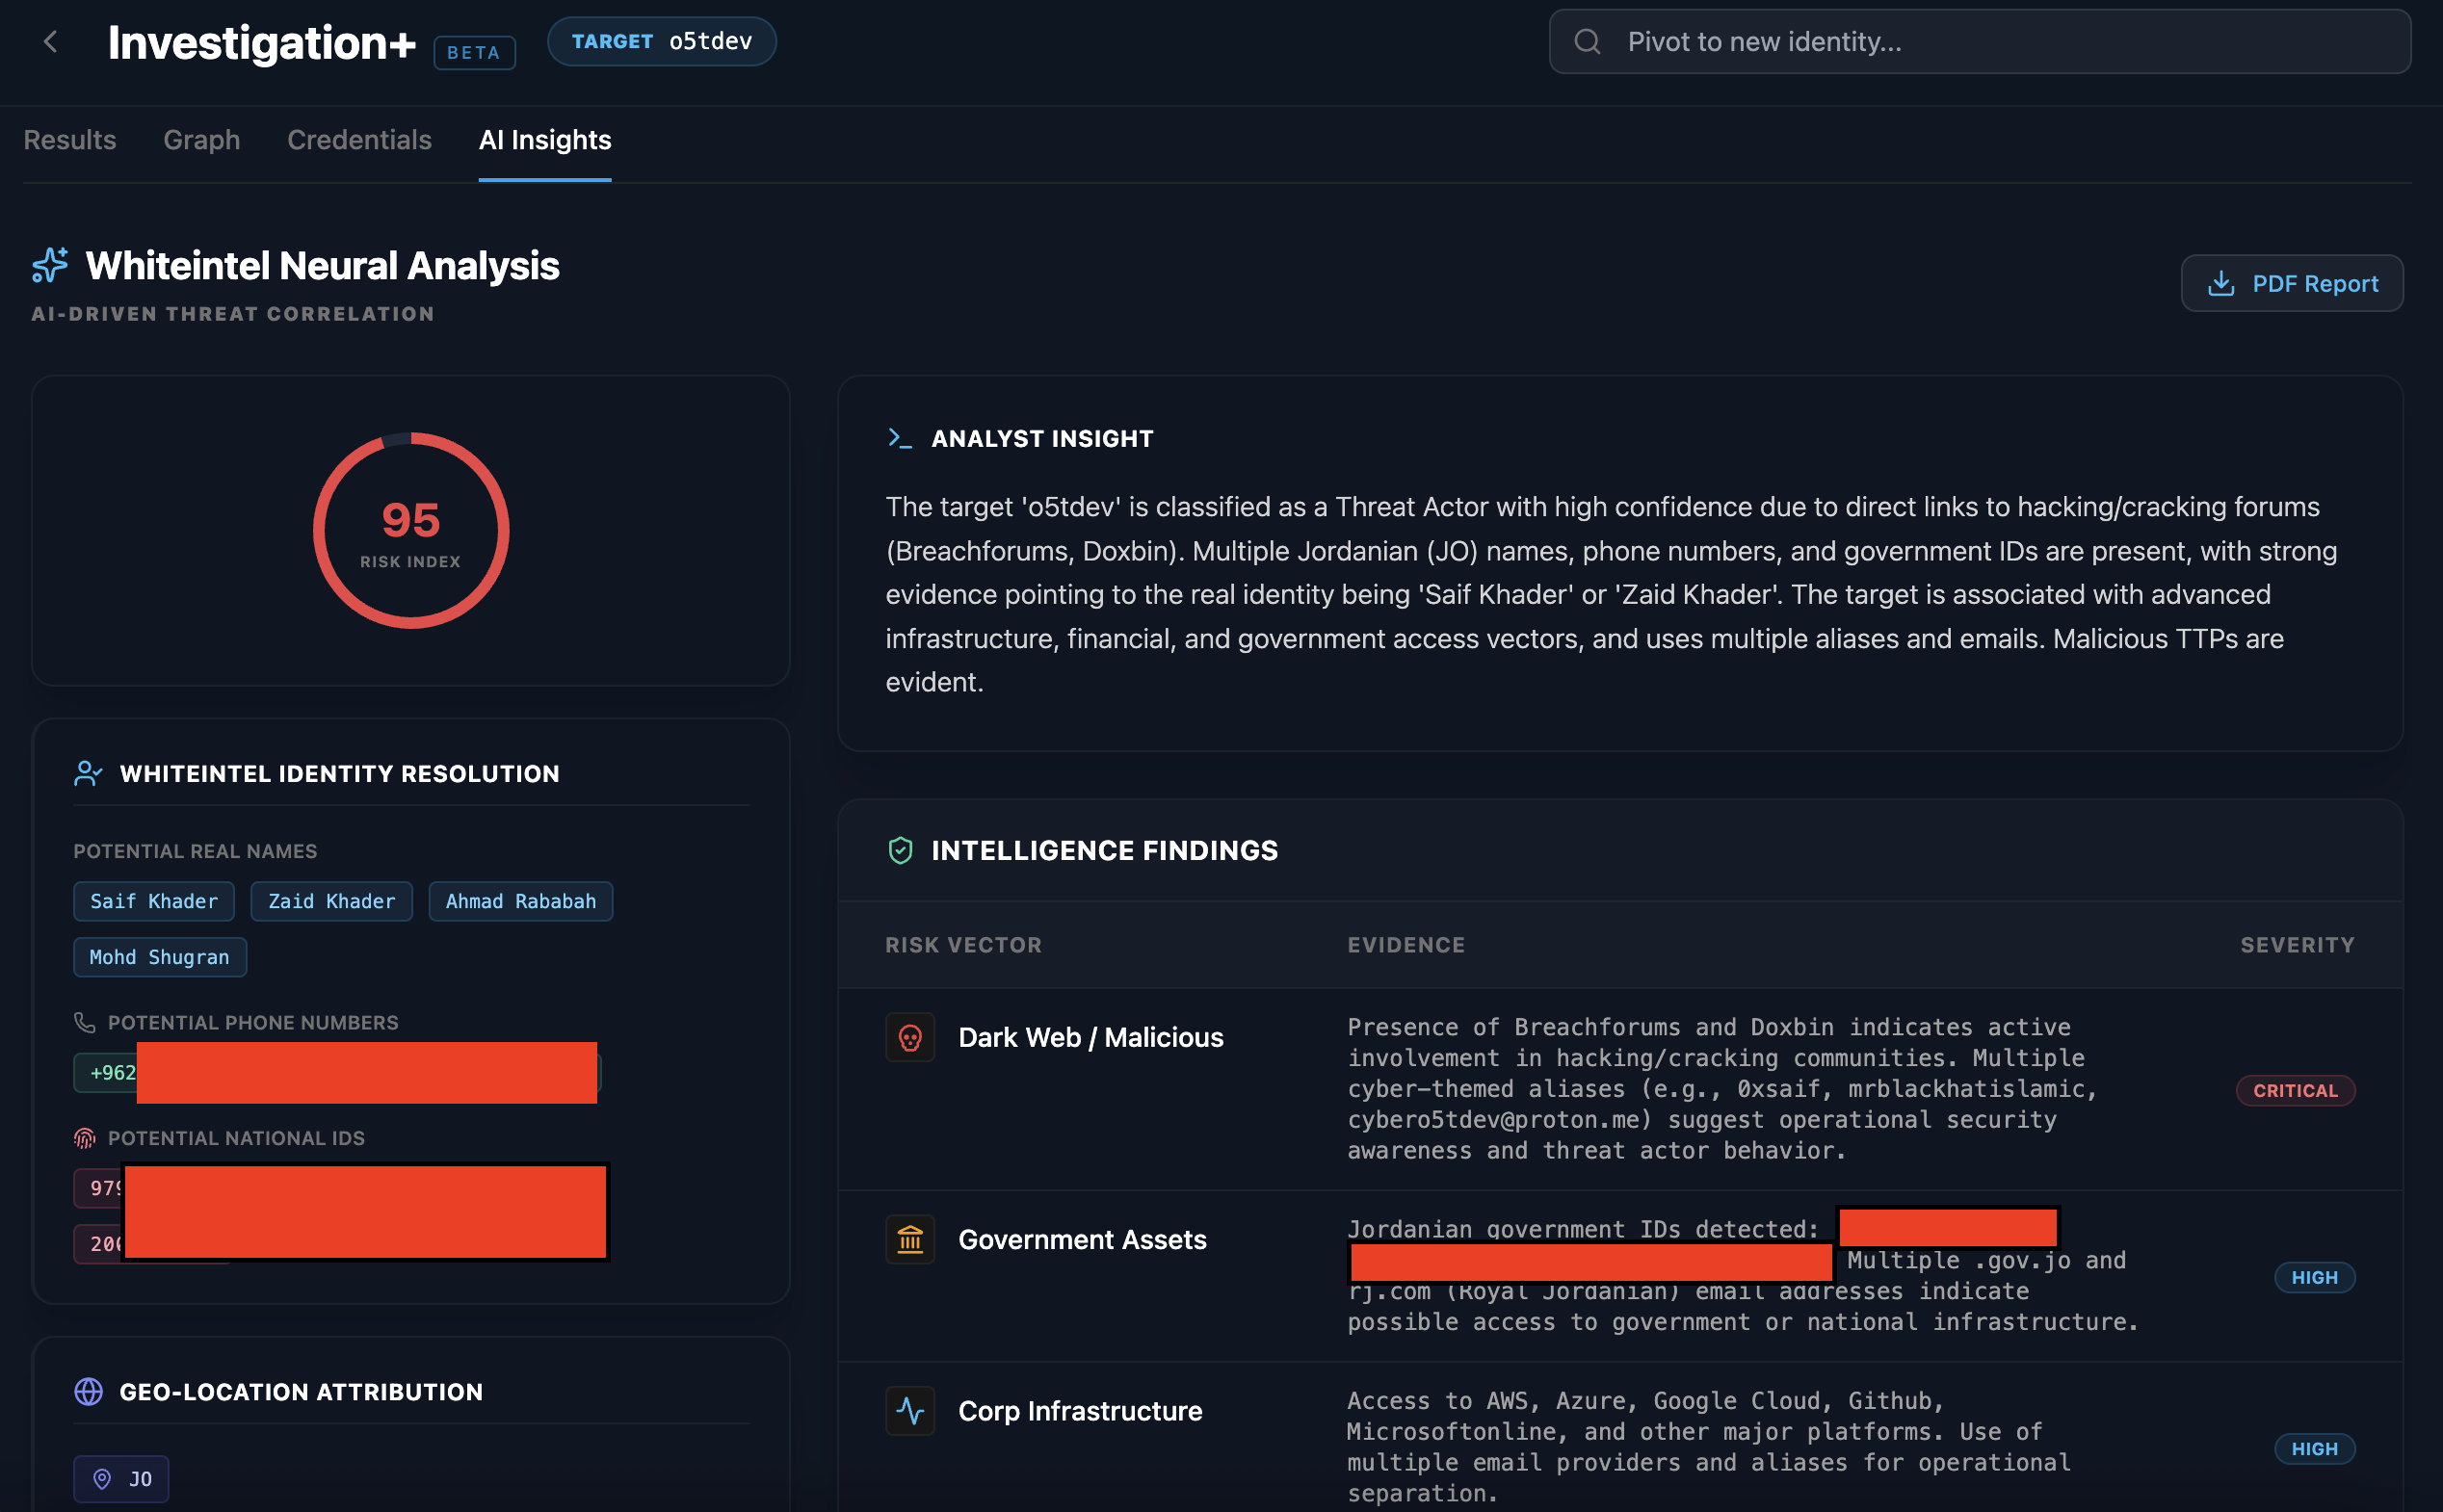2443x1512 pixels.
Task: Select the Saif Khader name tag
Action: coord(154,901)
